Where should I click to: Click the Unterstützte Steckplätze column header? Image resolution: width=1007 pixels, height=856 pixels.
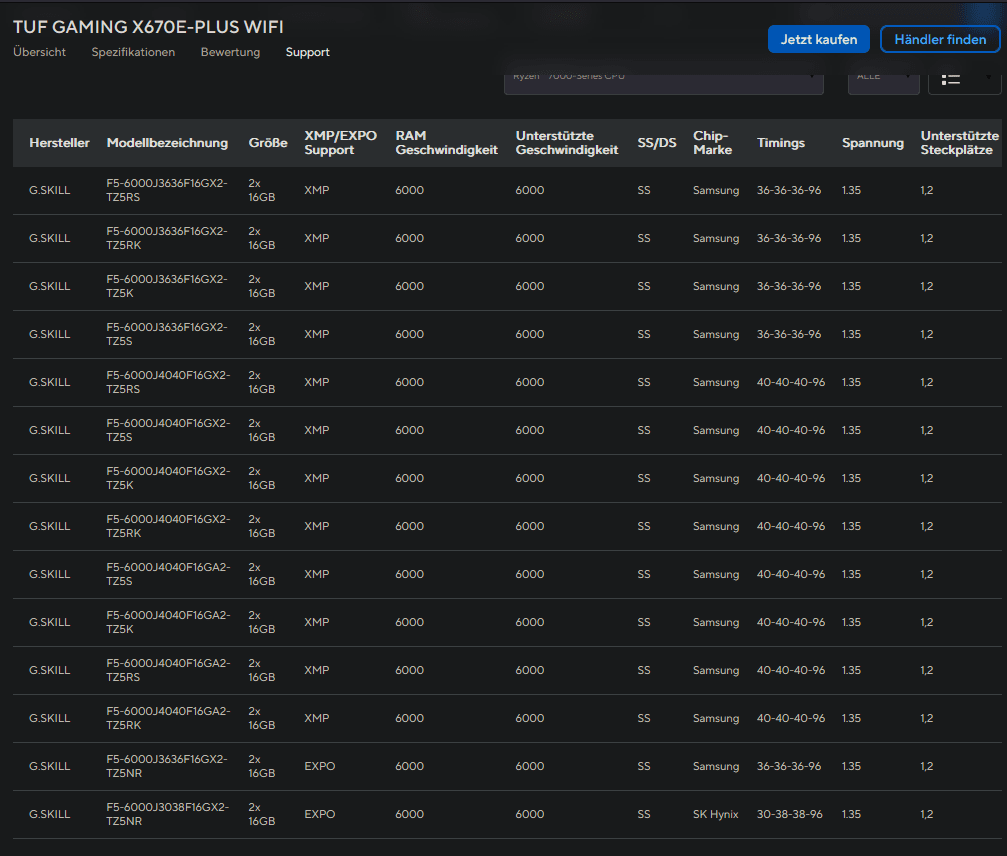959,143
